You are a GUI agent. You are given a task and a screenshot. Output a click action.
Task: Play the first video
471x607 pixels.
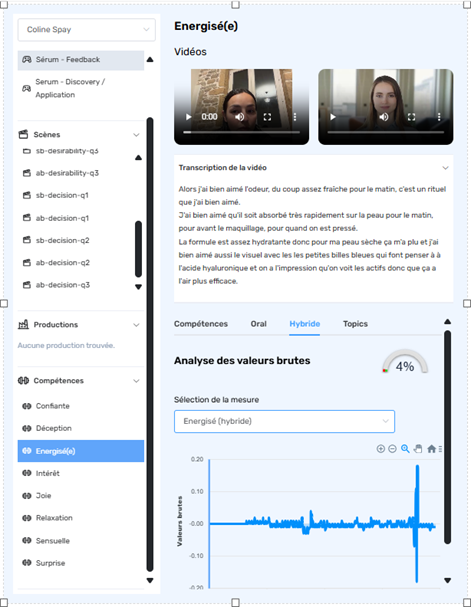point(188,117)
